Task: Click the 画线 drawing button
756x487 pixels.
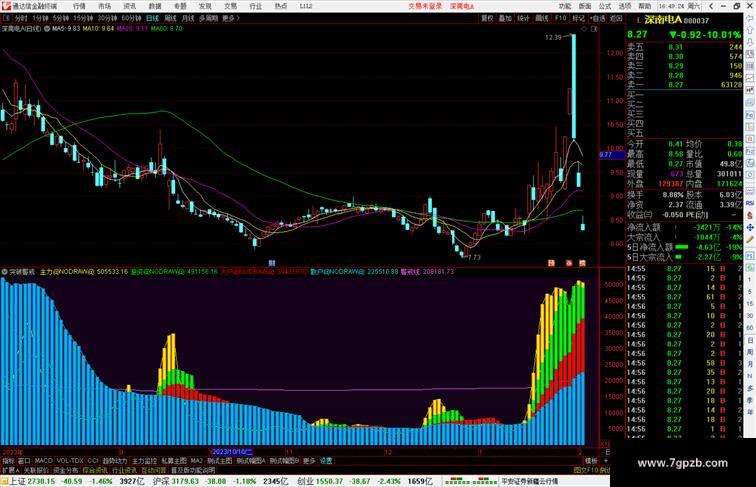Action: tap(542, 18)
